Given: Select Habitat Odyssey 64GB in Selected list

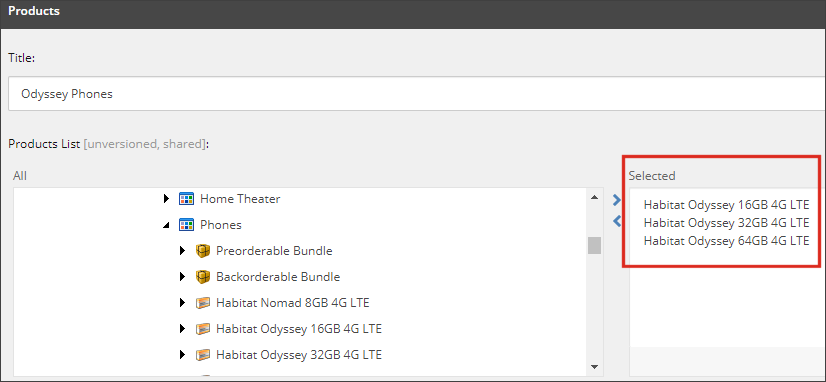Looking at the screenshot, I should pos(726,241).
